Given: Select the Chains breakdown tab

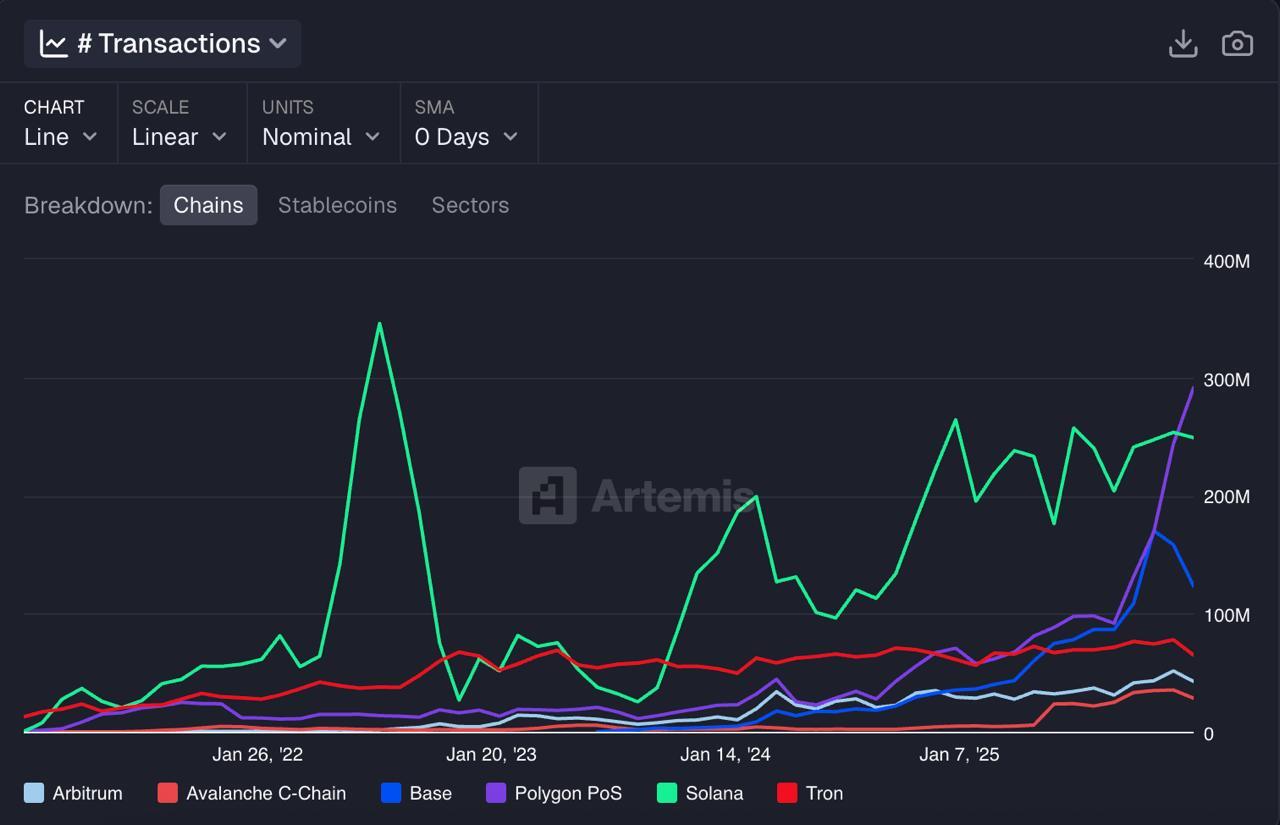Looking at the screenshot, I should tap(208, 205).
